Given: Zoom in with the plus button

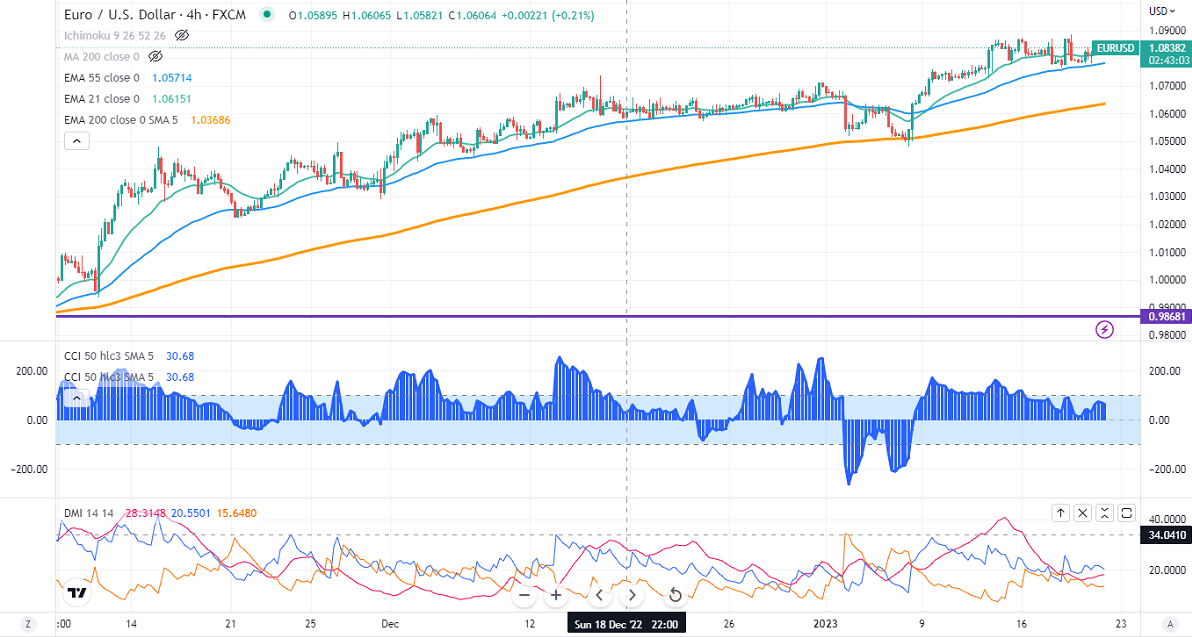Looking at the screenshot, I should [x=556, y=595].
